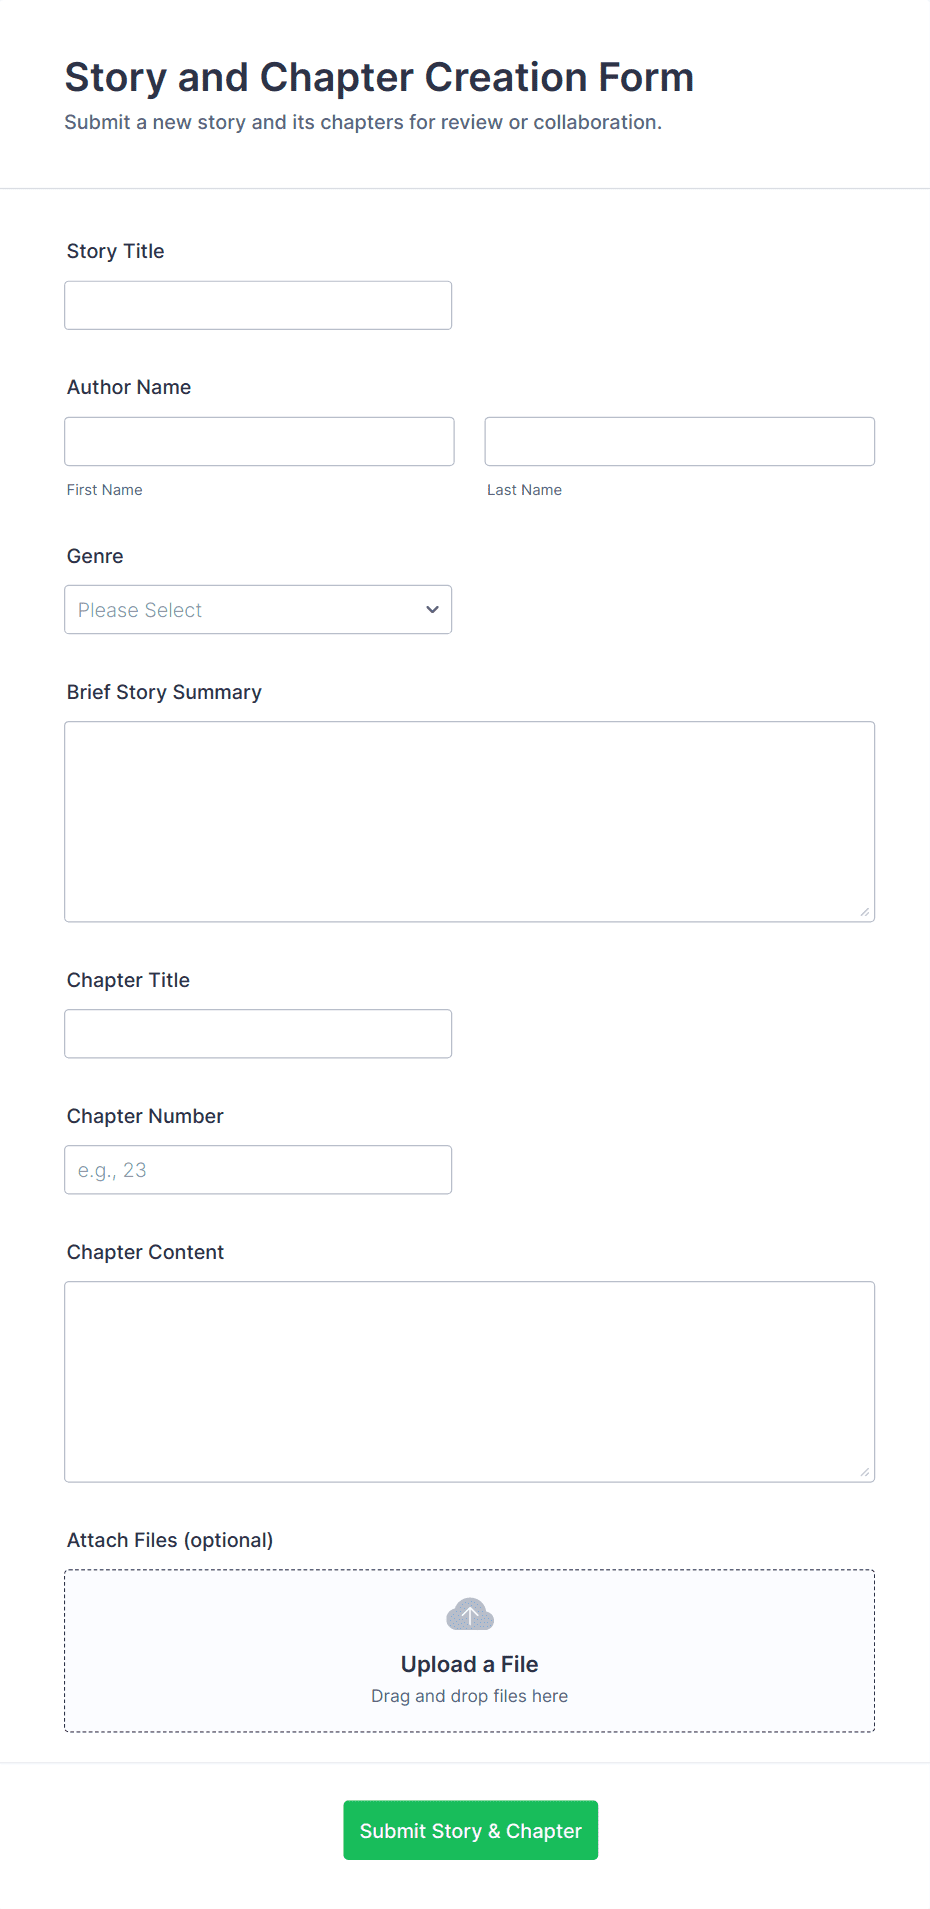Click the Genre dropdown chevron arrow
This screenshot has height=1909, width=930.
(x=432, y=610)
